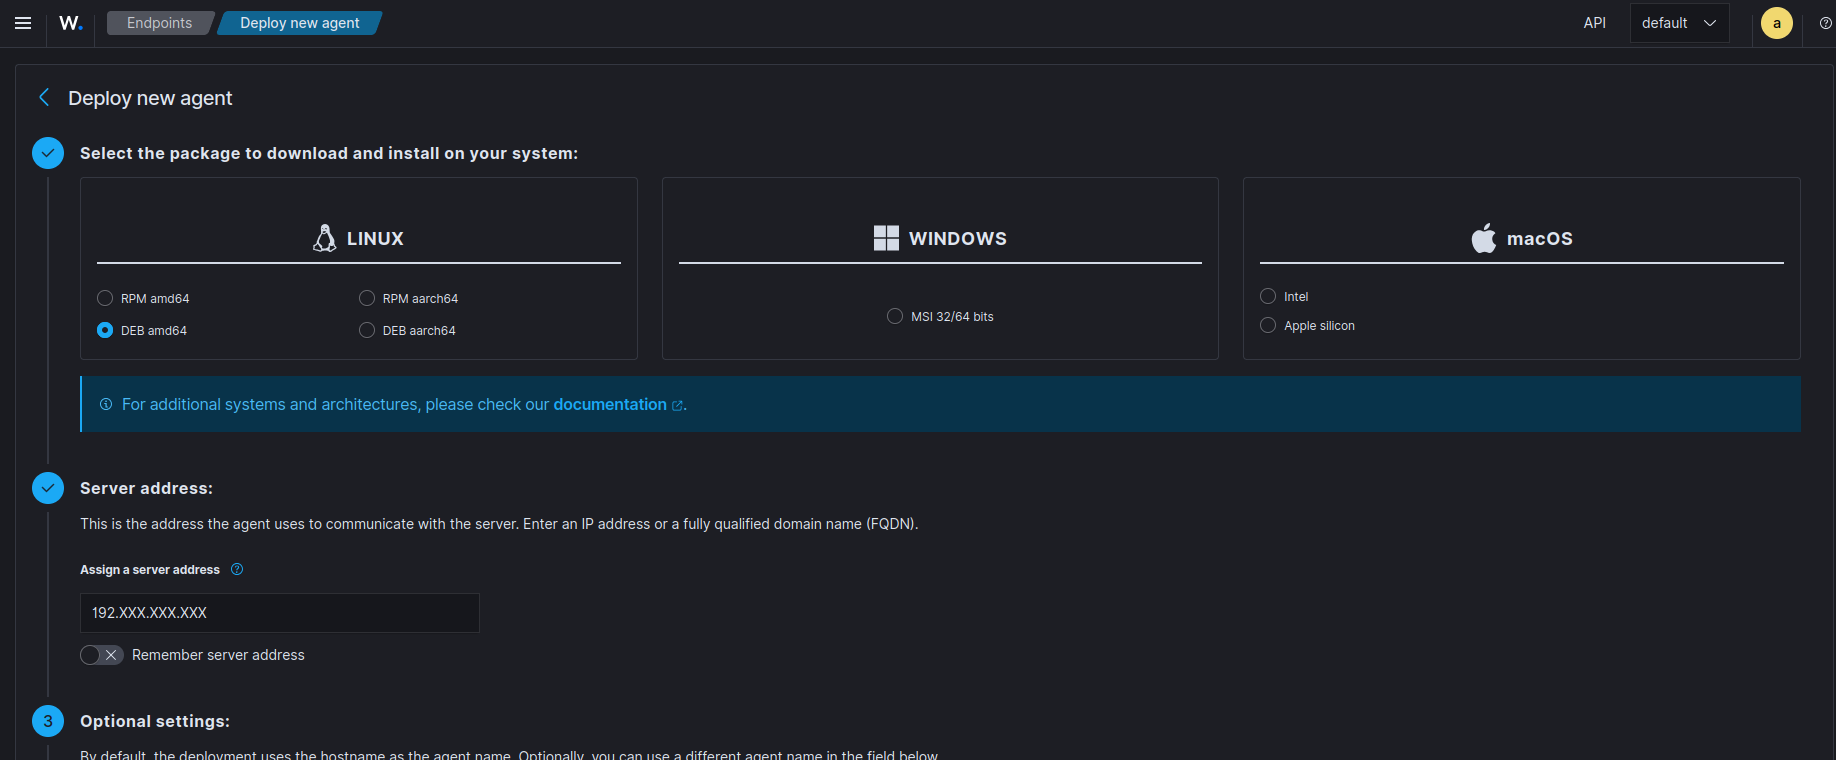Click the server address input field

(x=280, y=613)
